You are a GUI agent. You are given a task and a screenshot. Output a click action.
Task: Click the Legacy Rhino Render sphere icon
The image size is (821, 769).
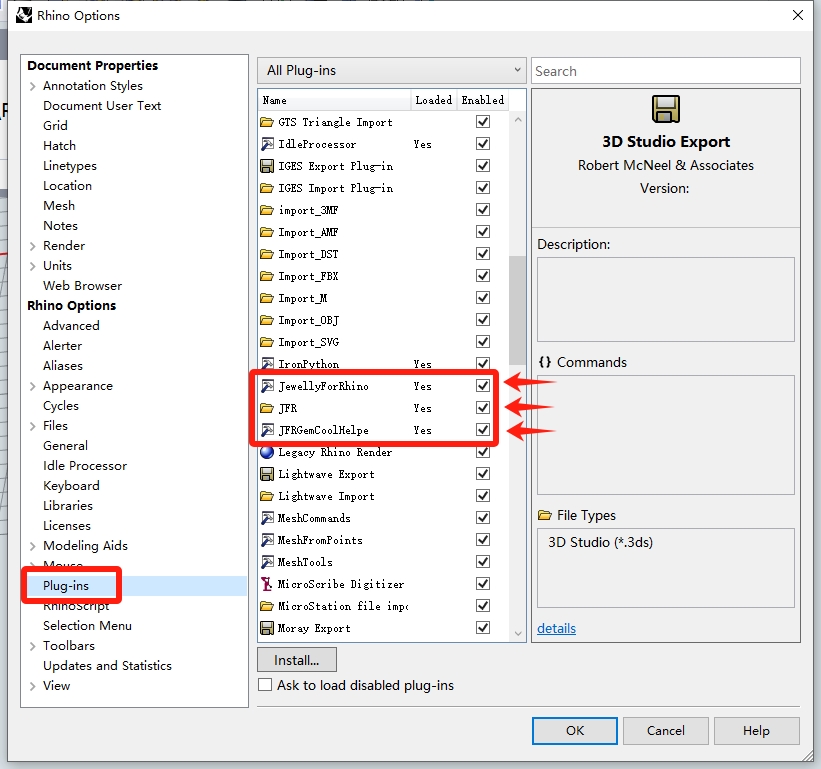(267, 452)
